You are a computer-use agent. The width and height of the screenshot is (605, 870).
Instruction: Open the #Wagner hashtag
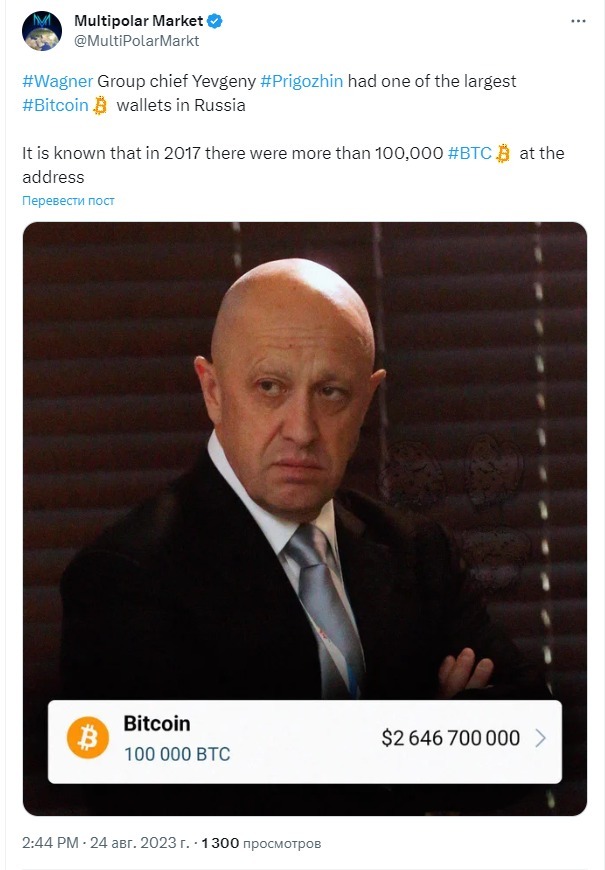[x=58, y=81]
